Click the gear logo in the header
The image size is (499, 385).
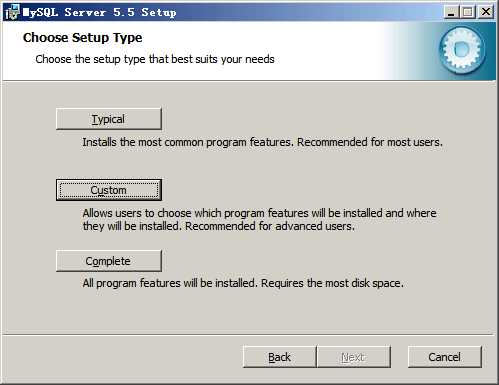[462, 50]
